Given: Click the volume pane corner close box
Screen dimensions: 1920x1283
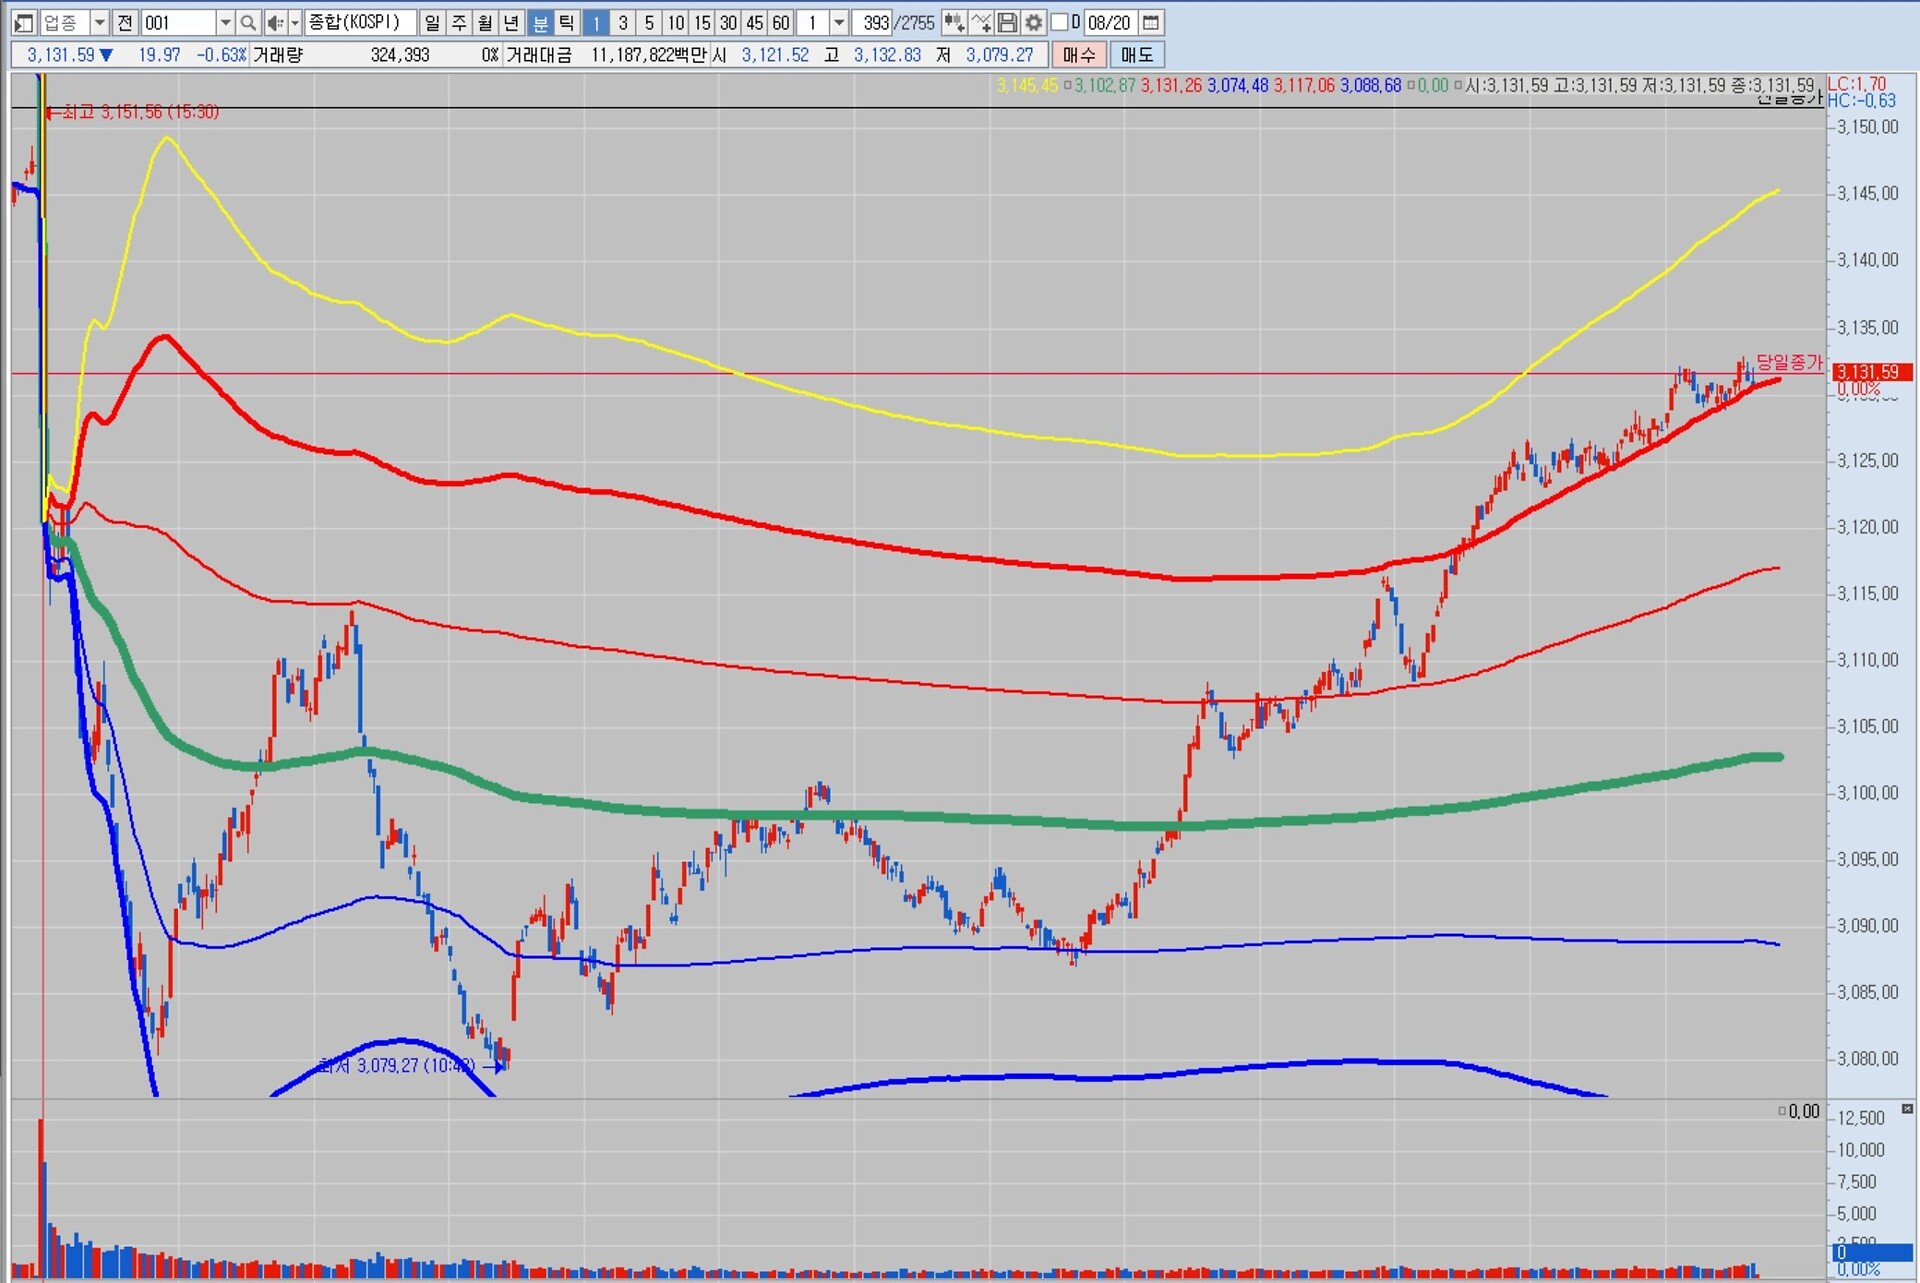Looking at the screenshot, I should 1907,1109.
